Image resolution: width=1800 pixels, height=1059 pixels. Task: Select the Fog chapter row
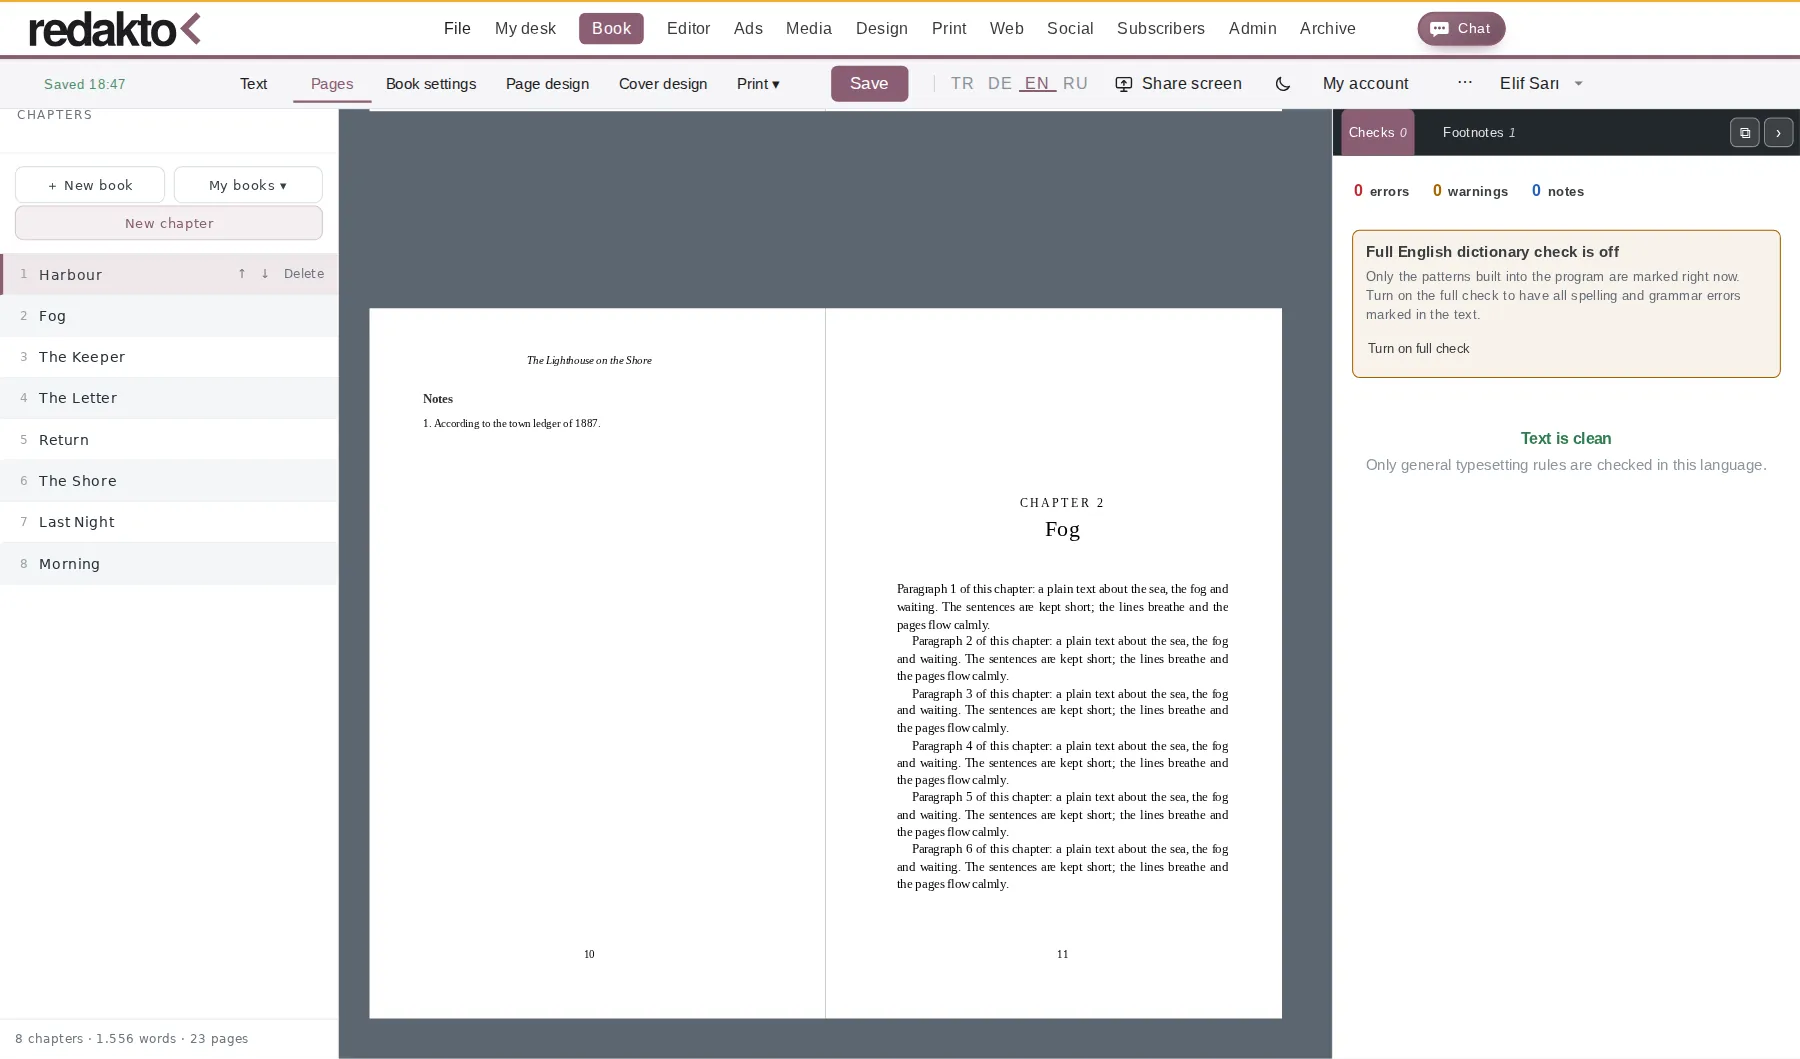[169, 316]
